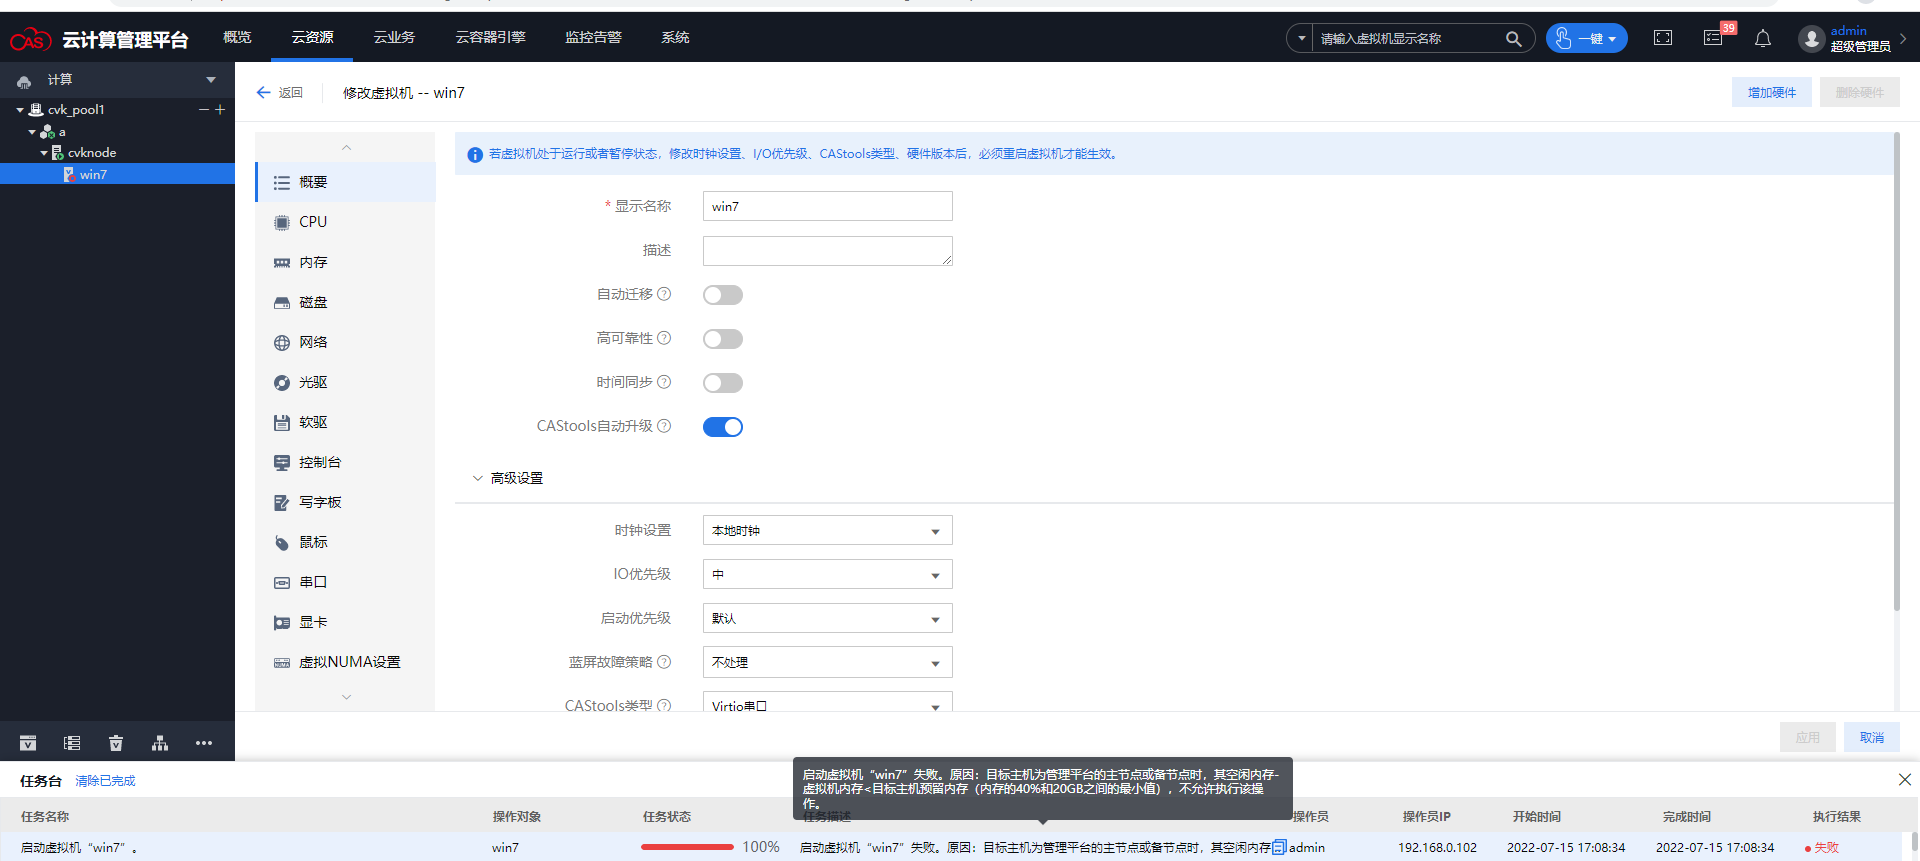This screenshot has height=861, width=1920.
Task: Click the magnifier search icon
Action: [x=1514, y=39]
